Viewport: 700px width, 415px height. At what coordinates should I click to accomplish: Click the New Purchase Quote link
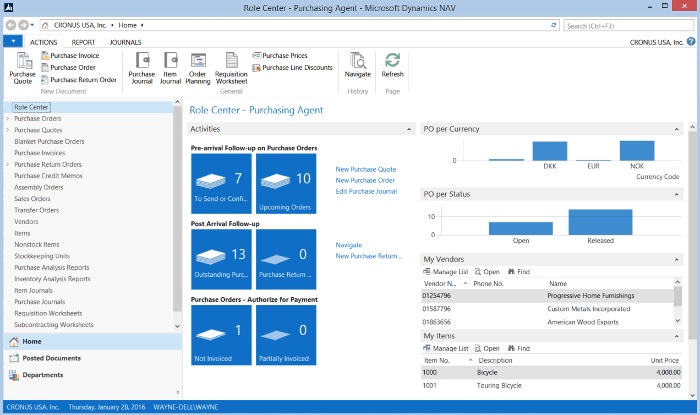tap(366, 170)
